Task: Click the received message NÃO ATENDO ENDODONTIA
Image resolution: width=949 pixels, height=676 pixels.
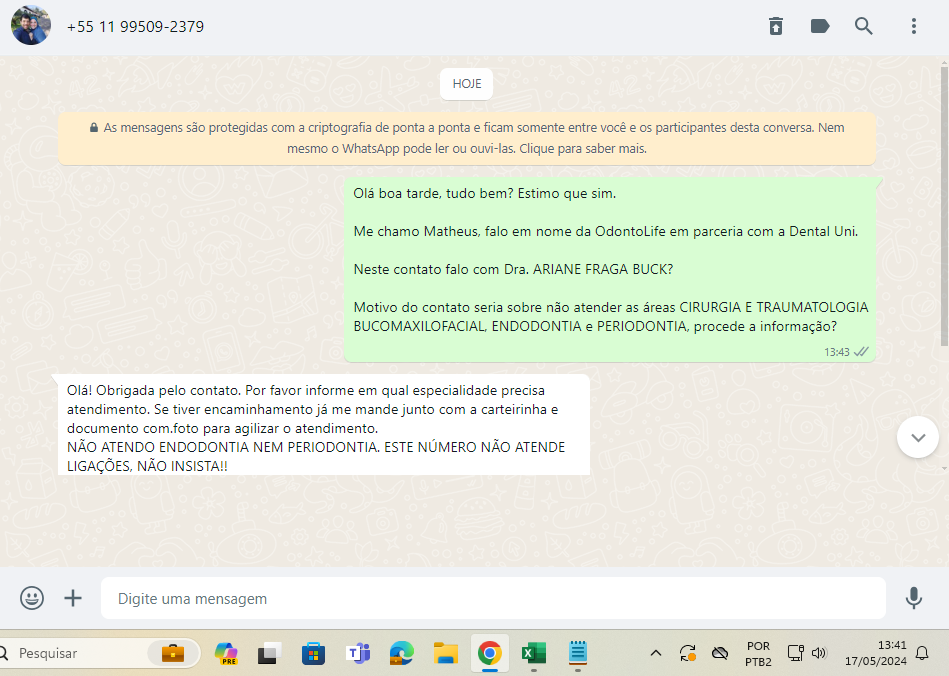Action: coord(324,424)
